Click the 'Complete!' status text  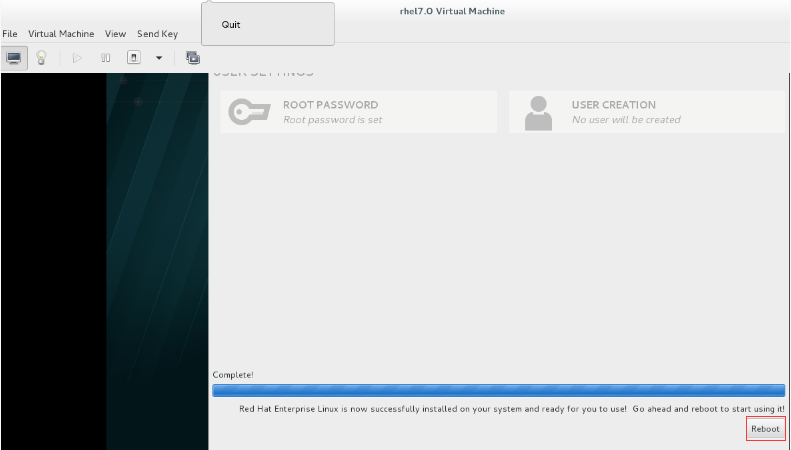pos(233,375)
